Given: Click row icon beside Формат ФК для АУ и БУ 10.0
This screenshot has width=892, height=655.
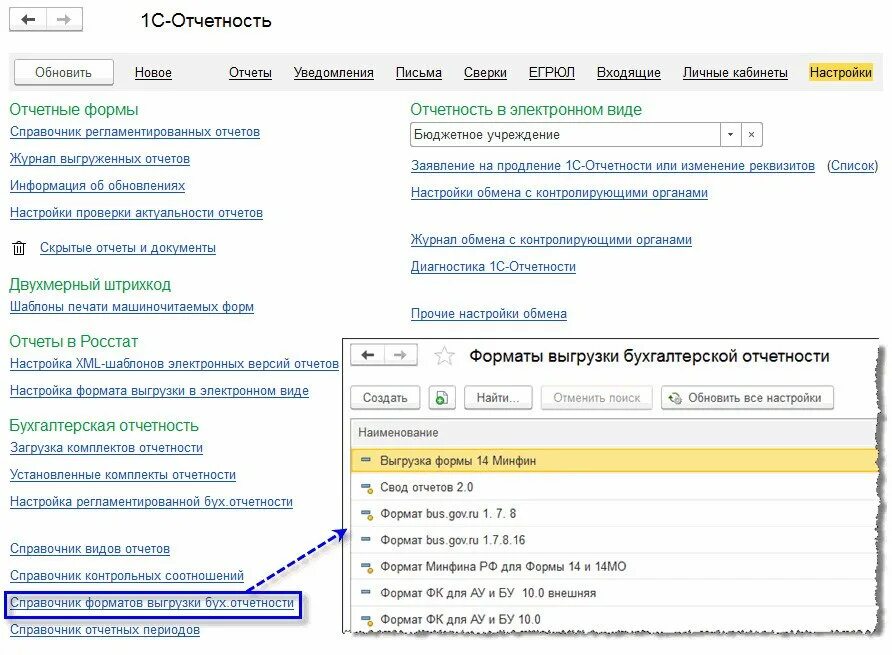Looking at the screenshot, I should [366, 620].
